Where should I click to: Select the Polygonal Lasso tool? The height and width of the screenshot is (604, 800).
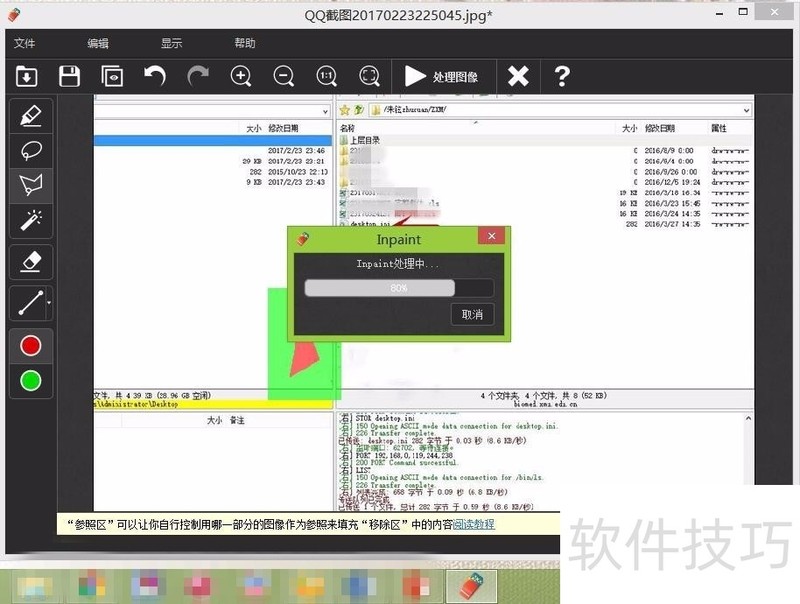click(x=31, y=186)
